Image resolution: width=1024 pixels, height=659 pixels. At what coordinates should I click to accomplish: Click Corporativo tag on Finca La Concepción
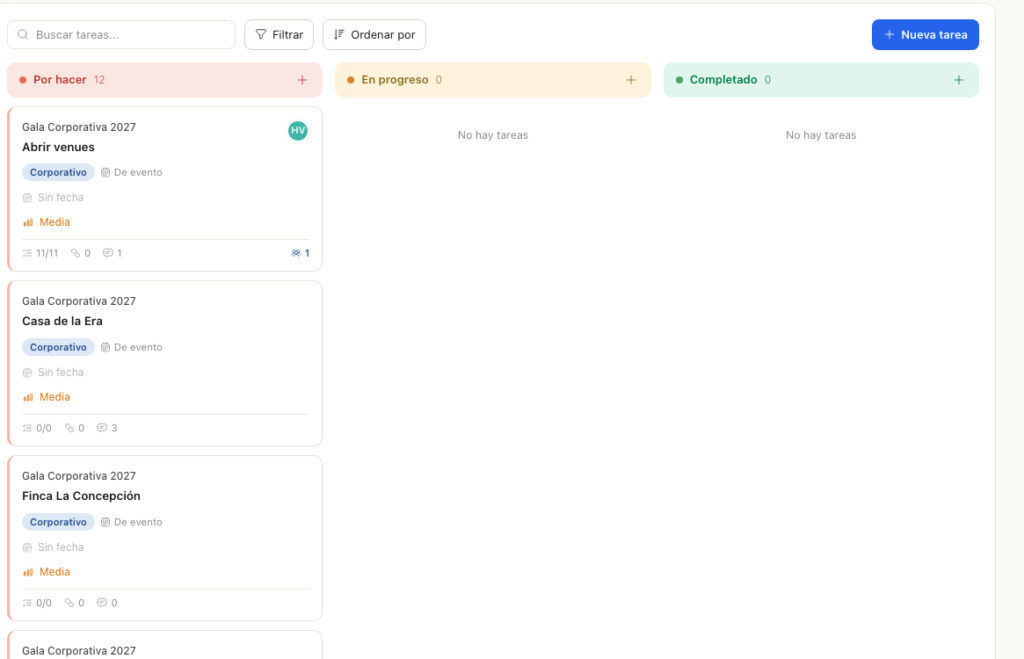(58, 522)
